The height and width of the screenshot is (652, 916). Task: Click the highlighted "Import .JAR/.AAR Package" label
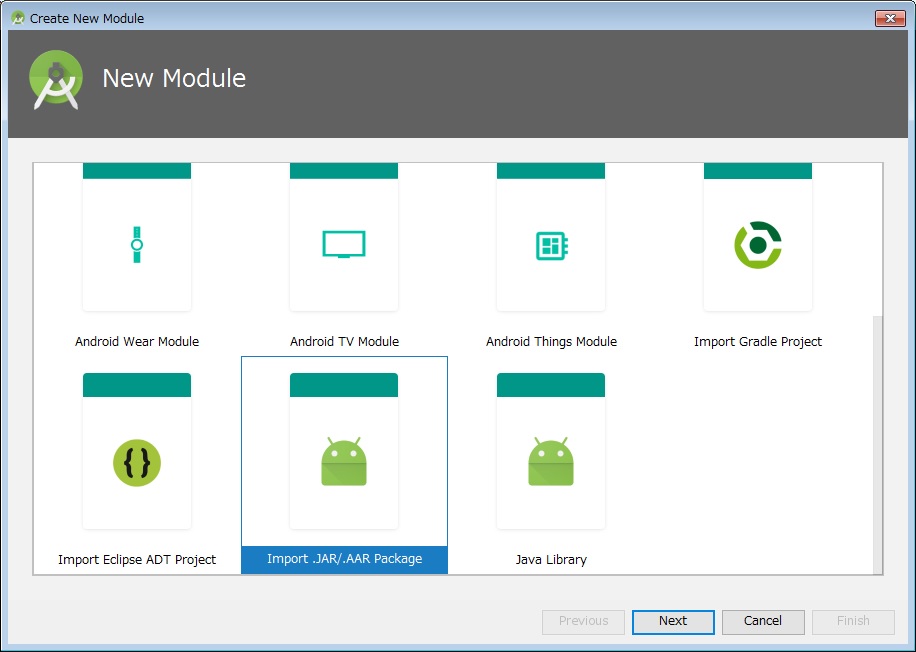344,559
